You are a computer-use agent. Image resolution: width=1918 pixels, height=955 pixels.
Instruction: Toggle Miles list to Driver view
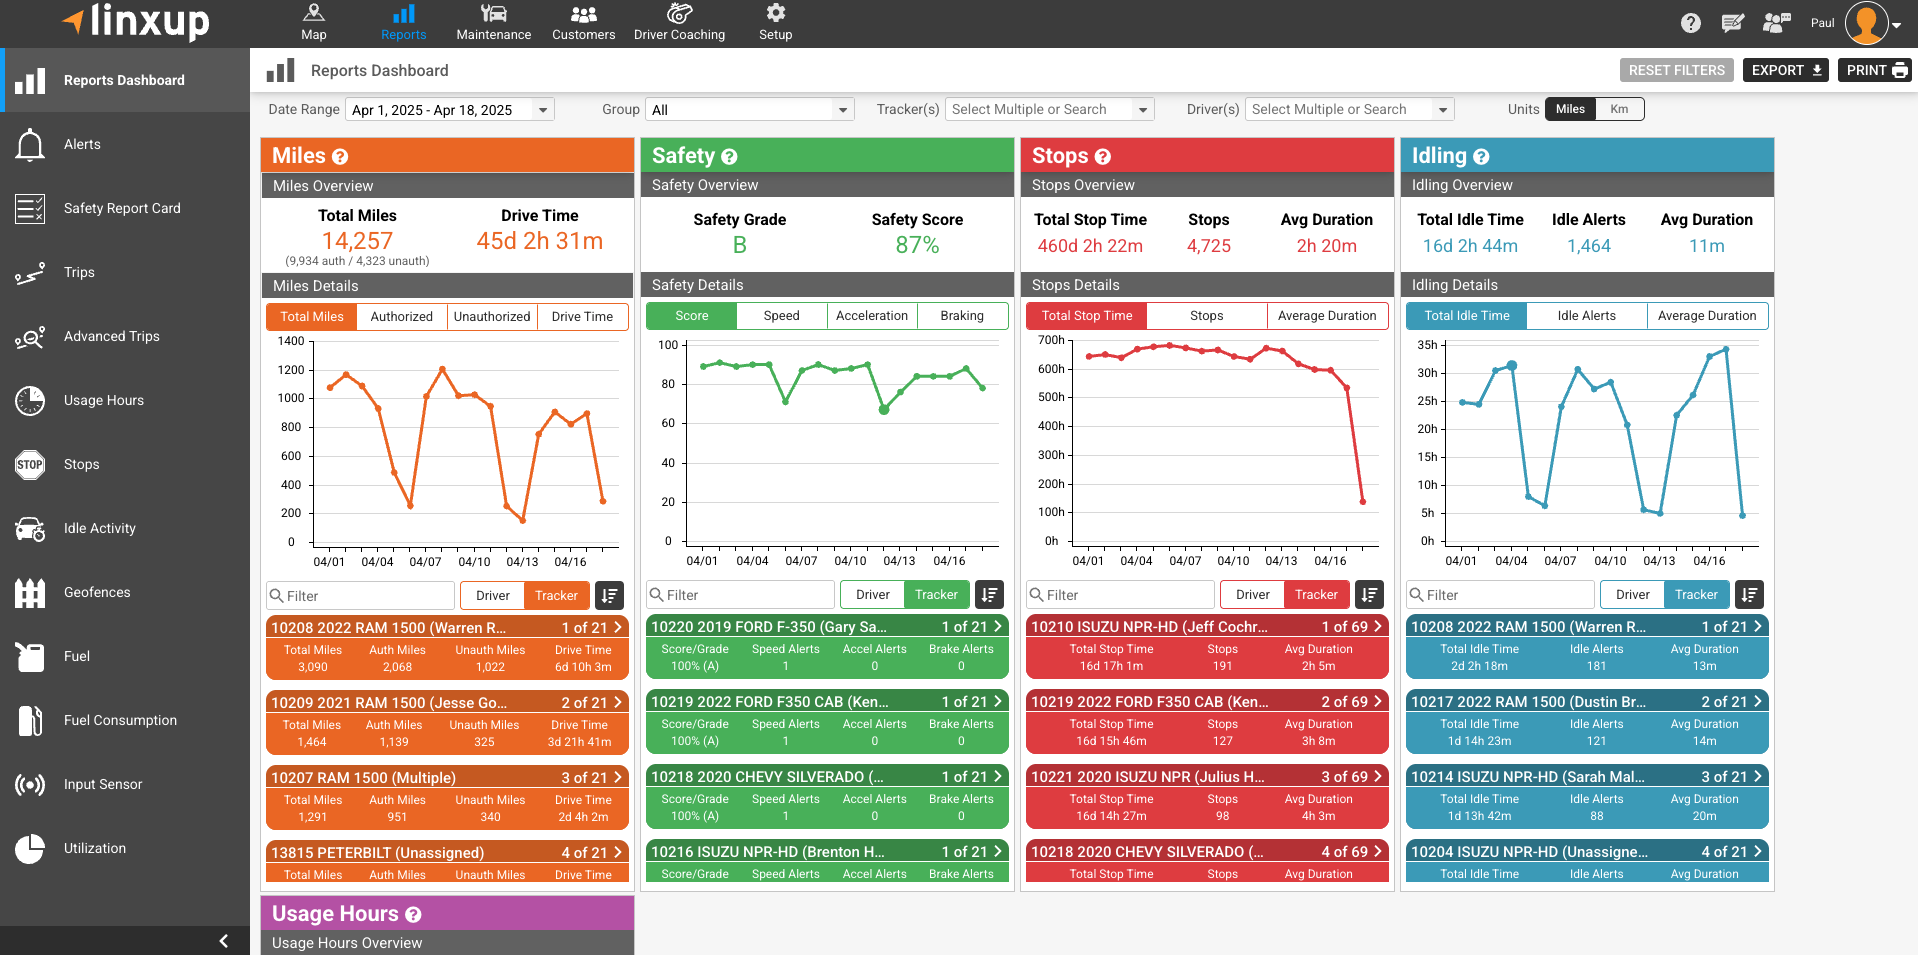click(x=492, y=596)
